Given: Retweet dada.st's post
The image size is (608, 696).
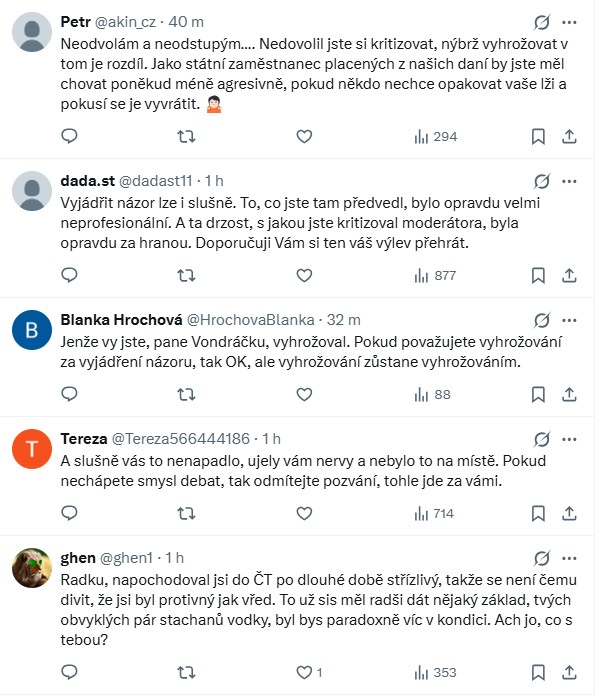Looking at the screenshot, I should [x=185, y=275].
